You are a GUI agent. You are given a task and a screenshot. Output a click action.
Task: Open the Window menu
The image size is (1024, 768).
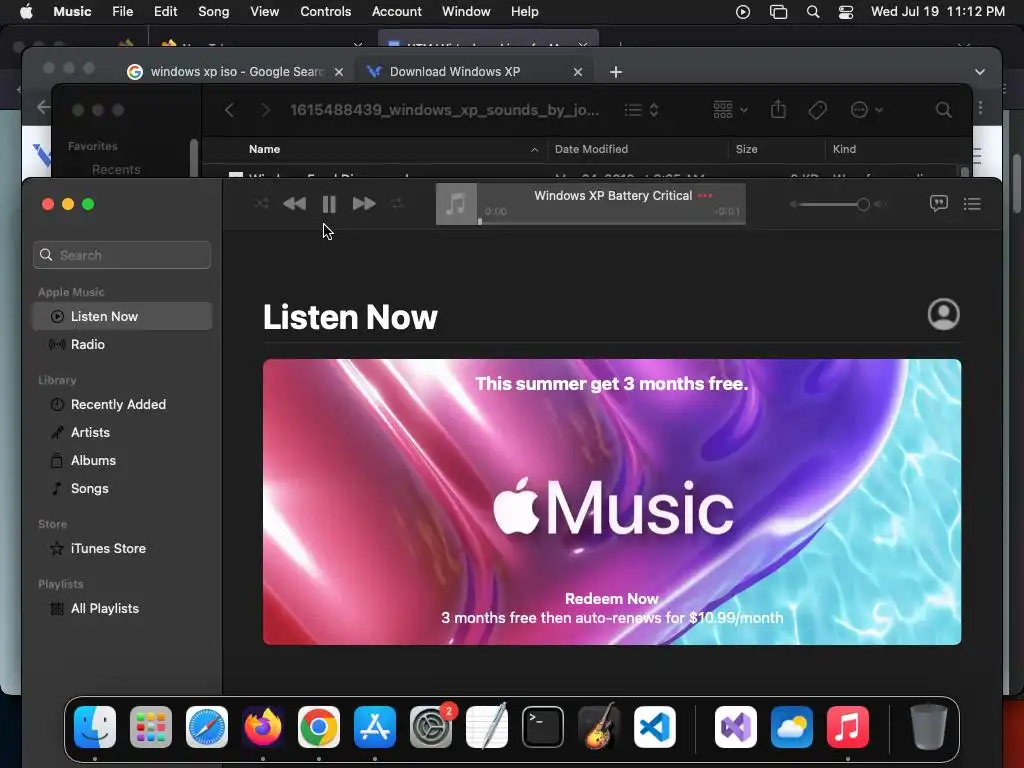coord(466,11)
